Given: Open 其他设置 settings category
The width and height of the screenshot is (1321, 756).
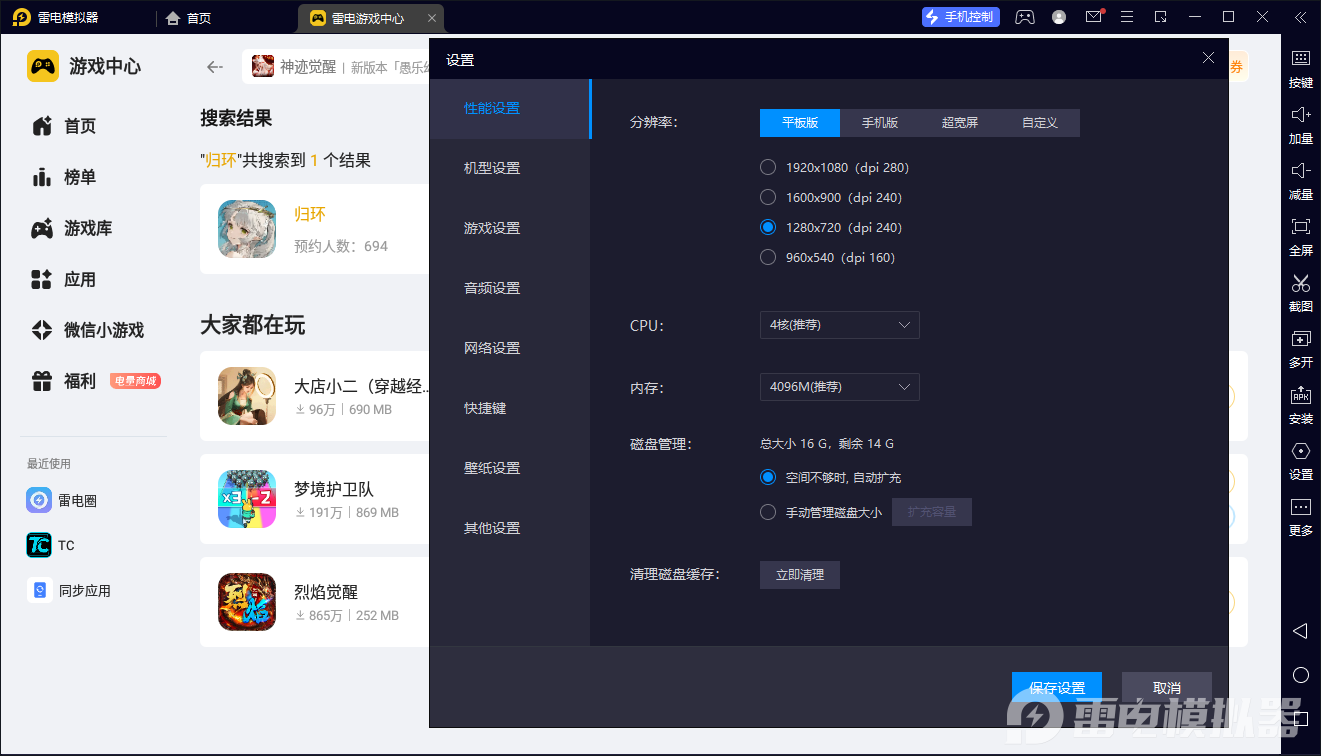Looking at the screenshot, I should pyautogui.click(x=510, y=528).
